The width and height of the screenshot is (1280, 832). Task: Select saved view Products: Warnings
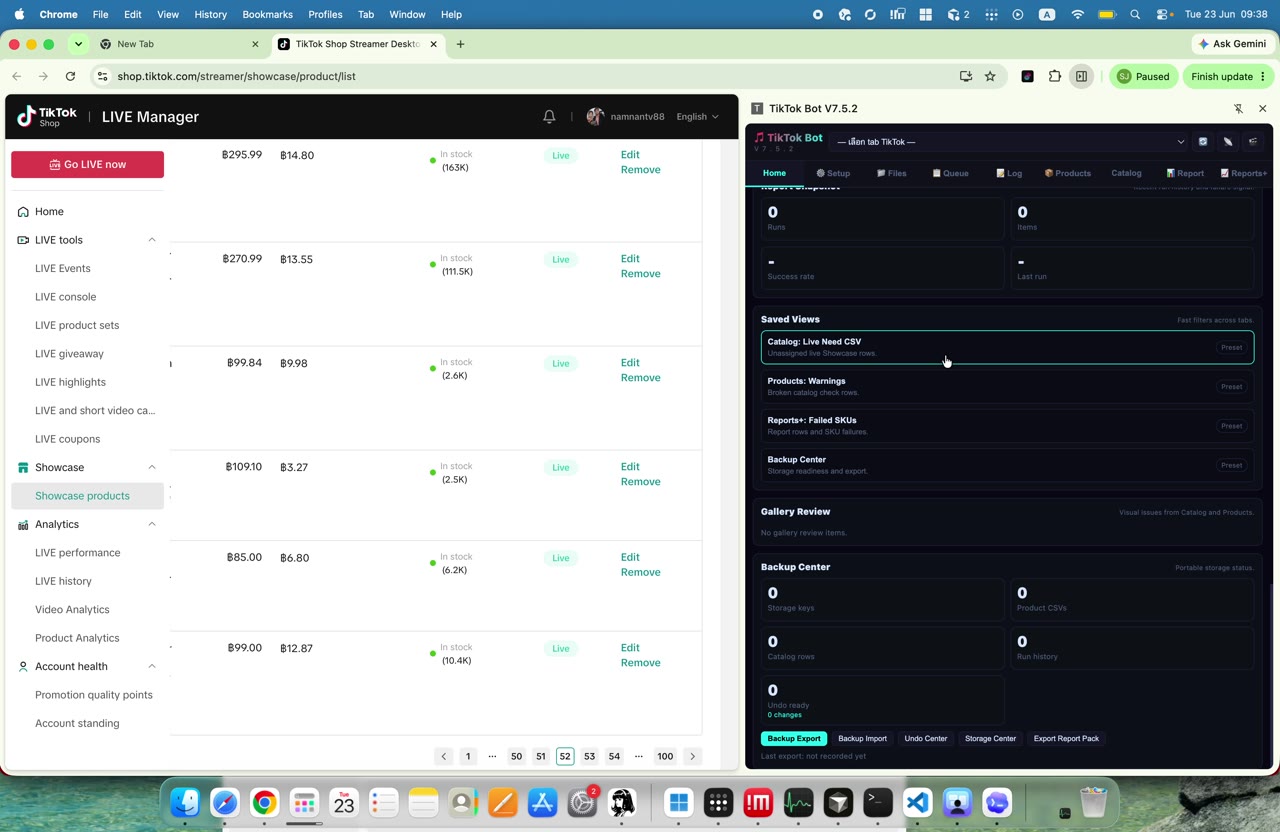point(1007,386)
